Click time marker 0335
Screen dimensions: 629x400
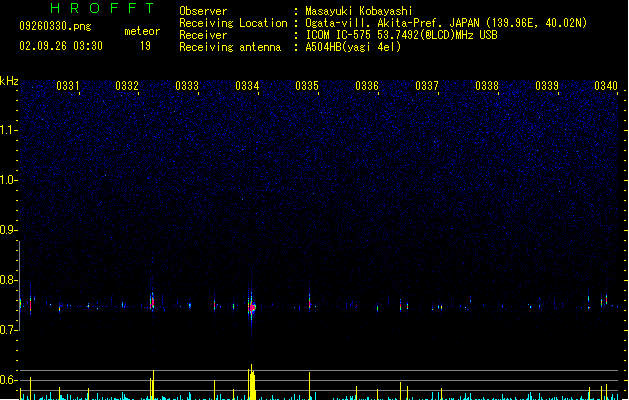[x=307, y=86]
